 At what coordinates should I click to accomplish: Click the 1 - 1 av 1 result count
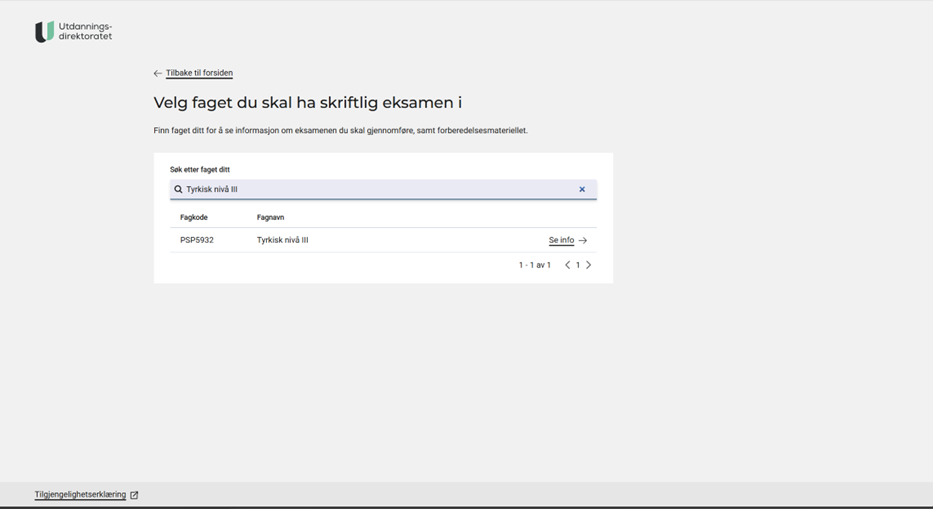tap(534, 265)
